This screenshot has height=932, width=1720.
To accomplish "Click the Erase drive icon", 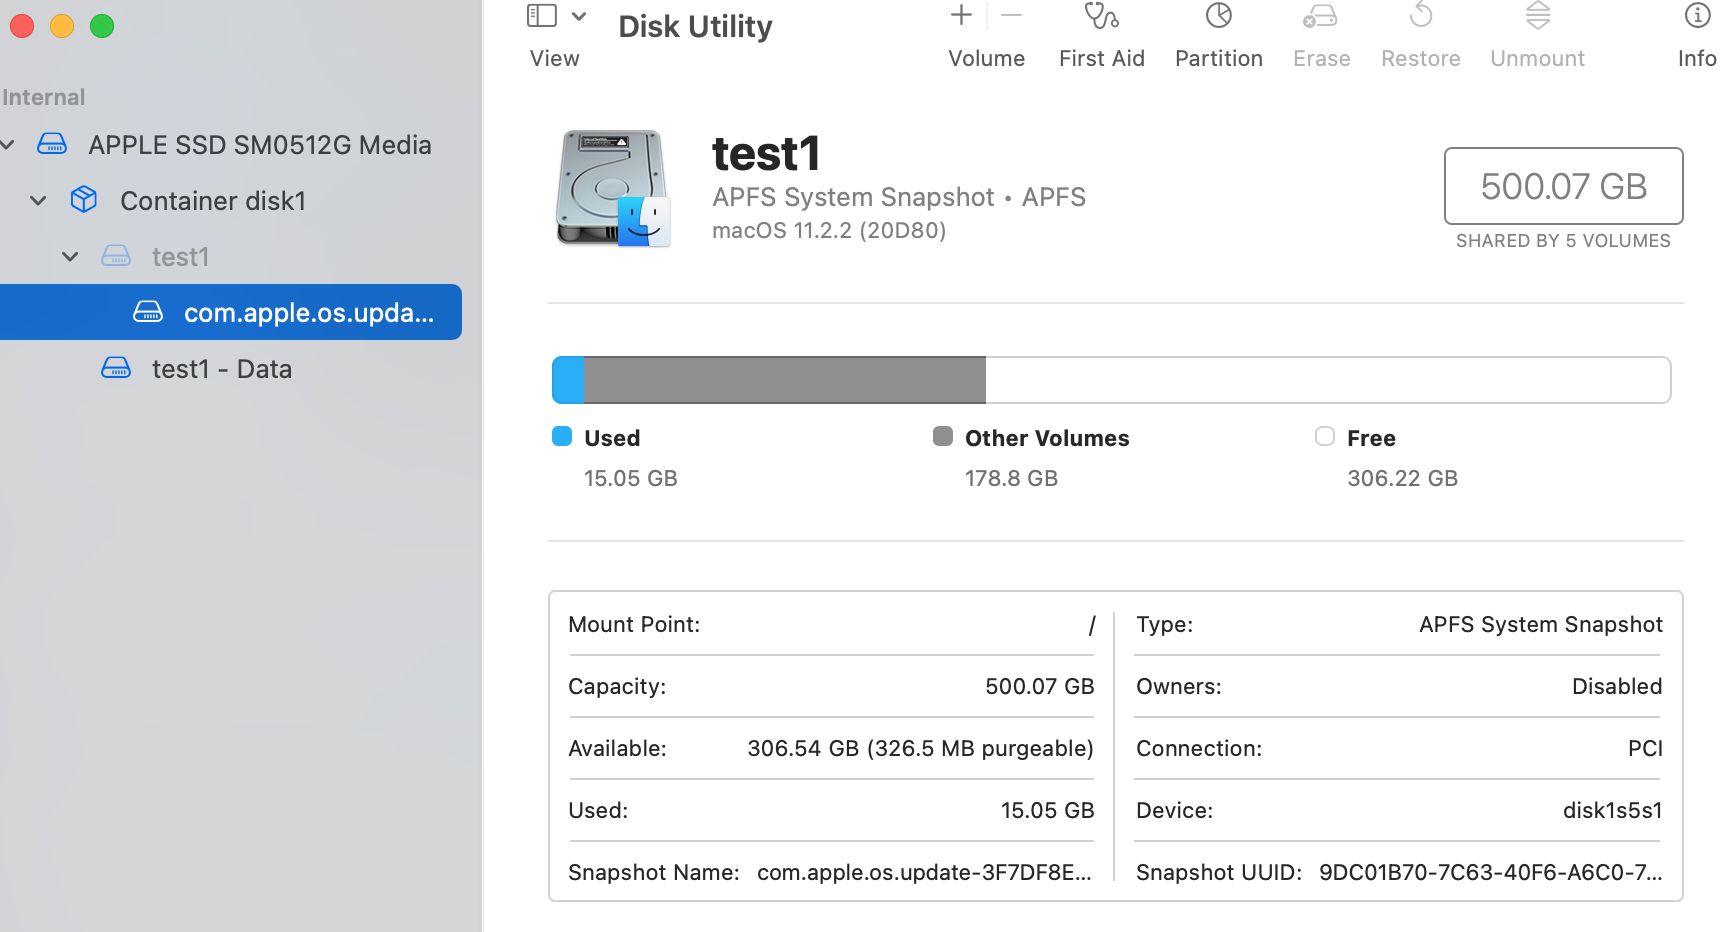I will (1321, 16).
